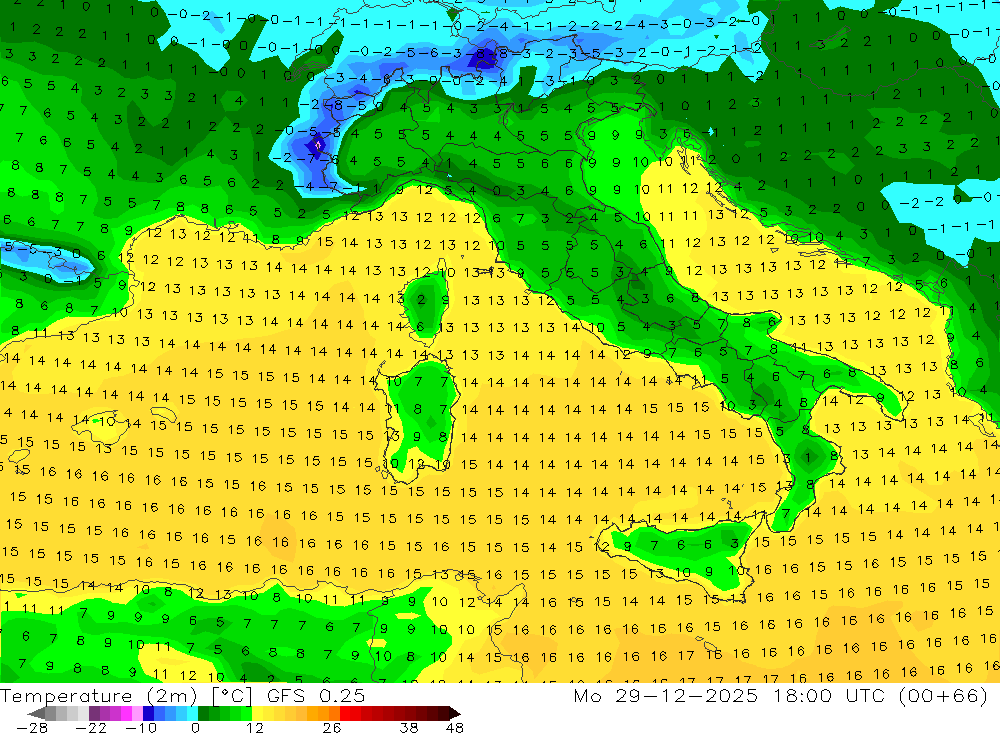Click the dark maroon right arrow end of the legend
Screen dimensions: 1000x733
point(455,714)
